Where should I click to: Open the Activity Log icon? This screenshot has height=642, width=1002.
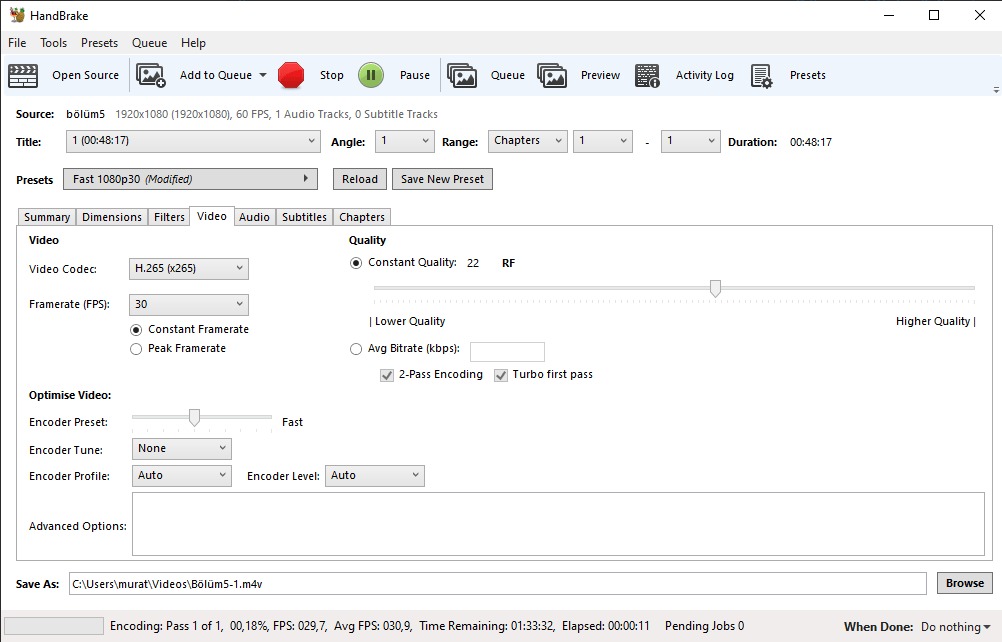pos(647,75)
